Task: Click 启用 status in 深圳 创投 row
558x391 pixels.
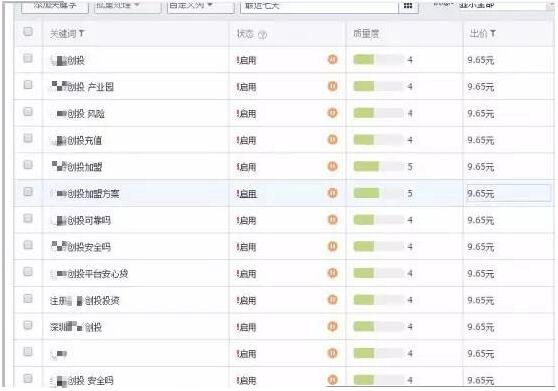Action: point(247,327)
